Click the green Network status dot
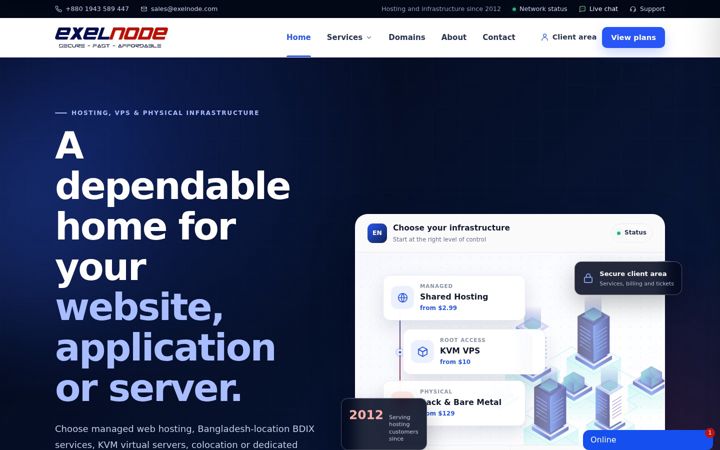The width and height of the screenshot is (720, 450). coord(514,9)
